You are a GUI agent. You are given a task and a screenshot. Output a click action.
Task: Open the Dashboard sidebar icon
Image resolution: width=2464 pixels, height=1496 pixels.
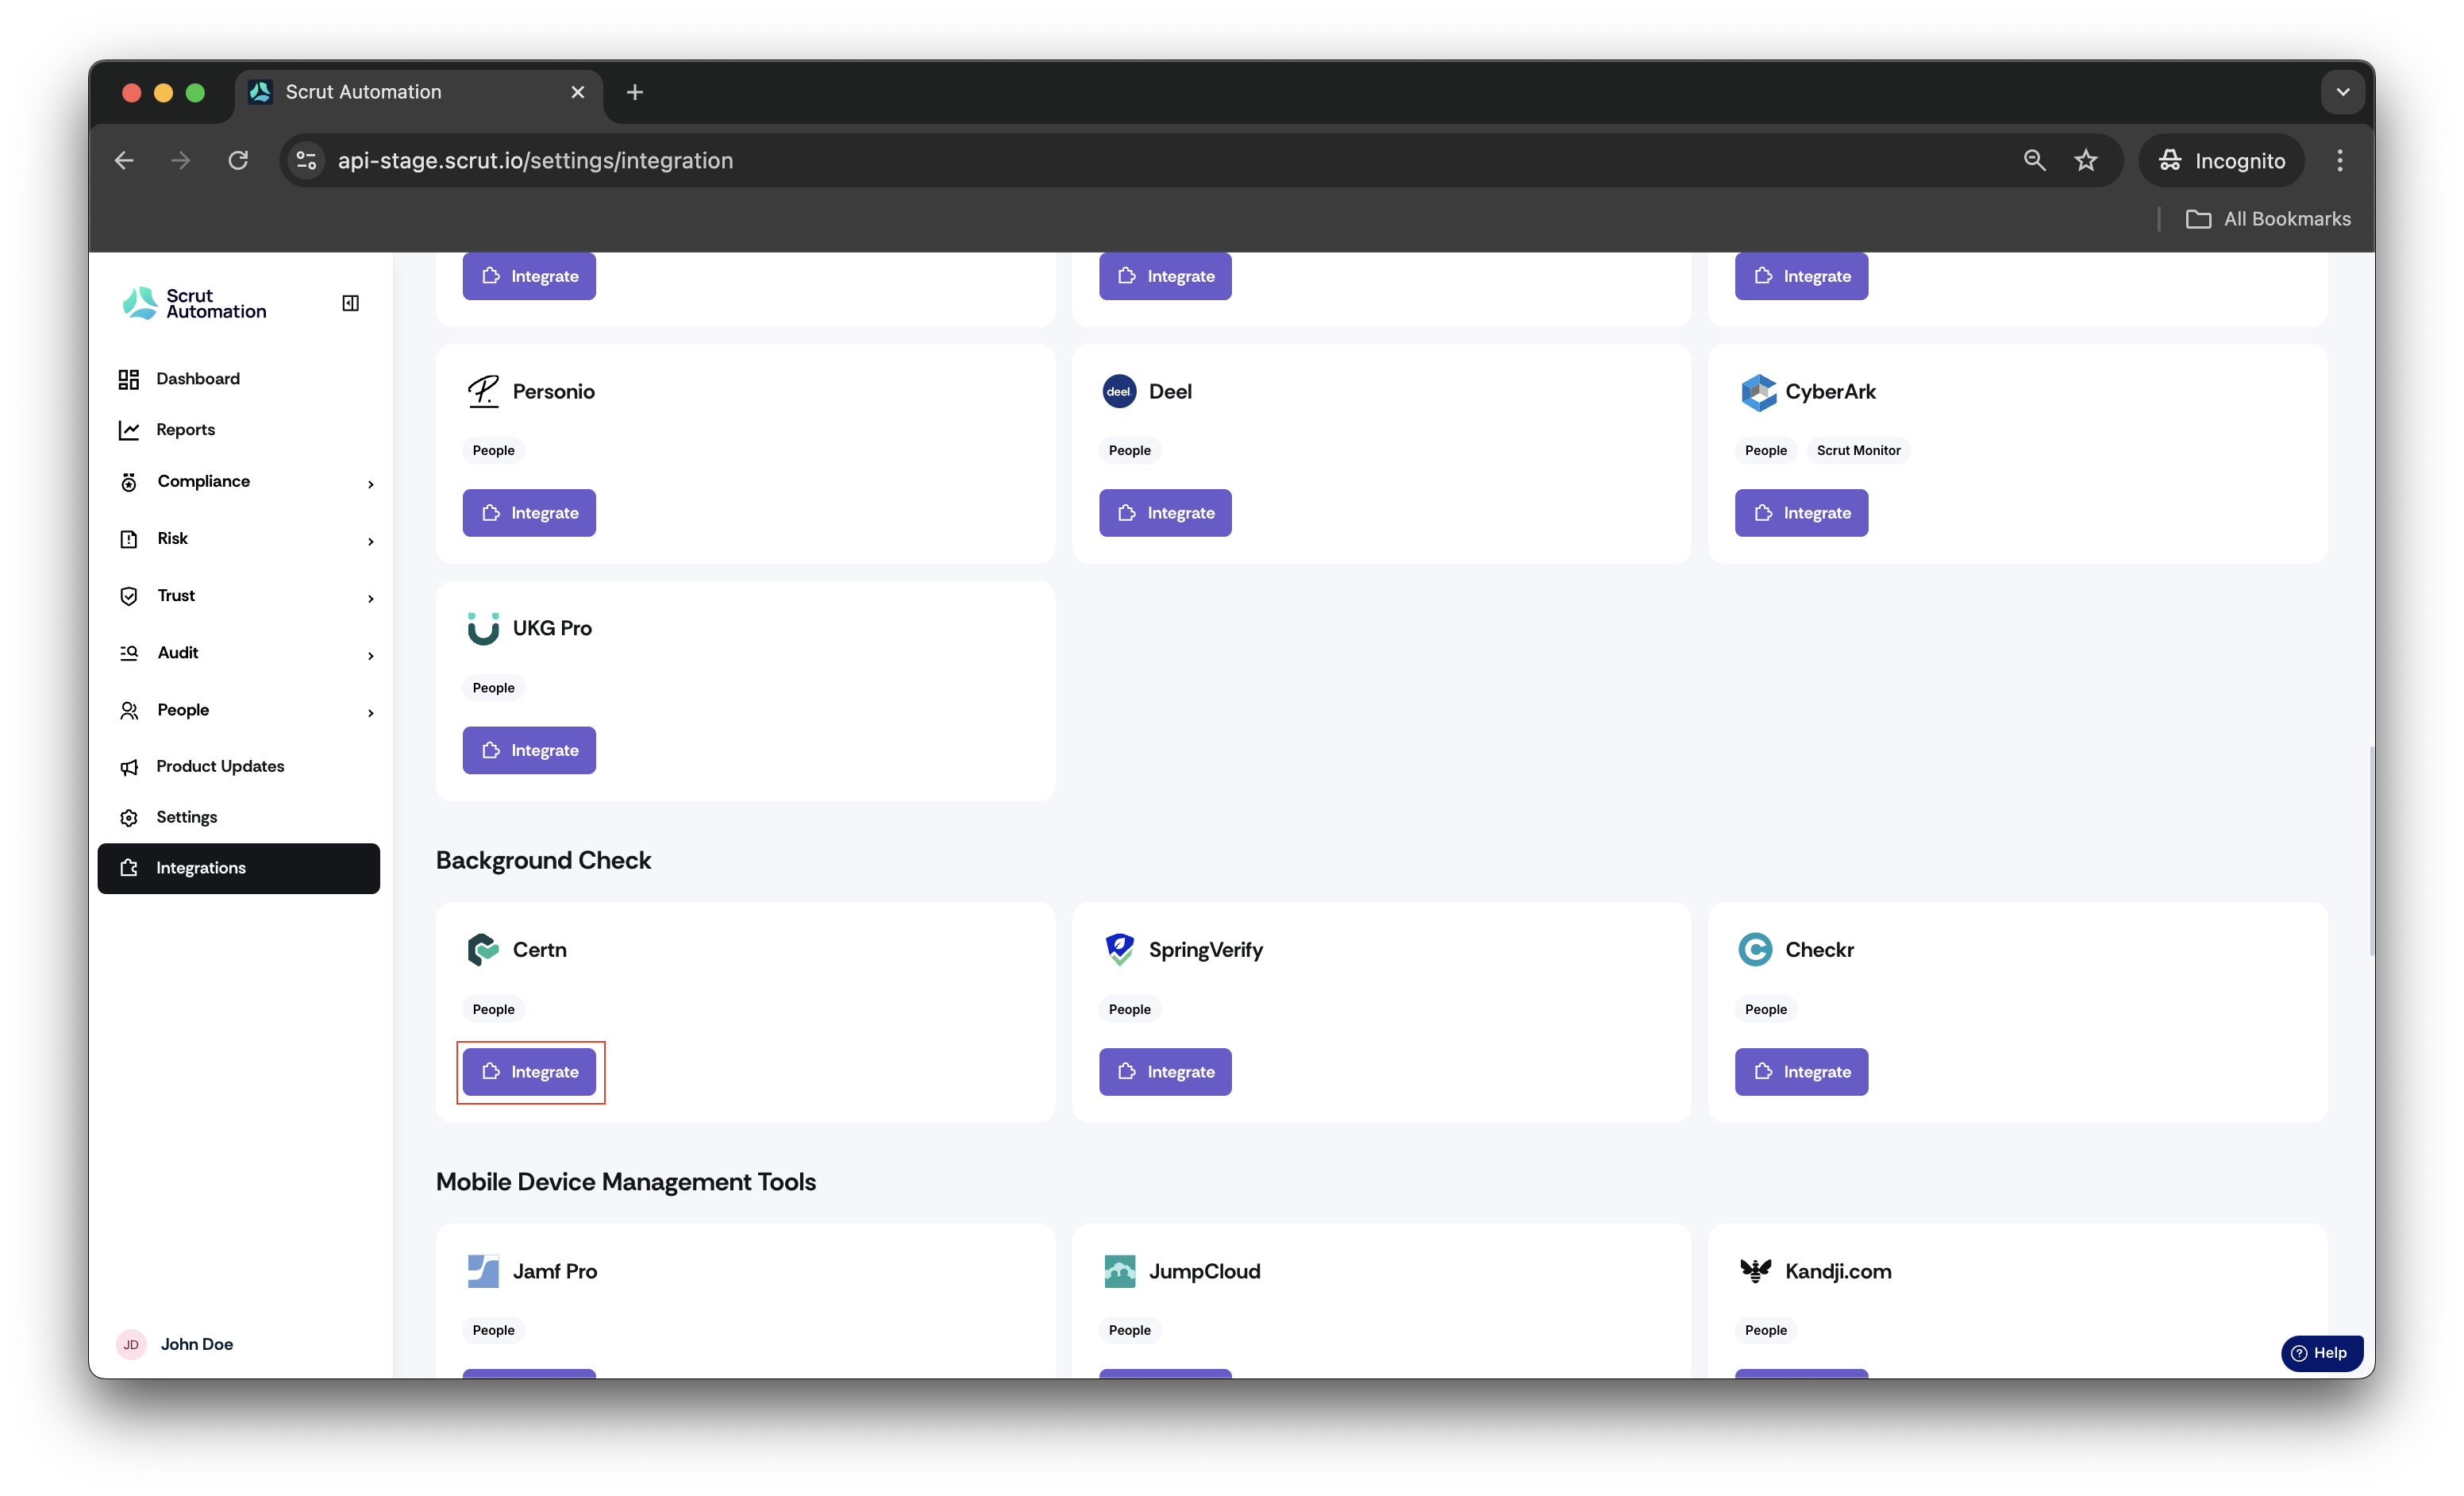click(129, 379)
